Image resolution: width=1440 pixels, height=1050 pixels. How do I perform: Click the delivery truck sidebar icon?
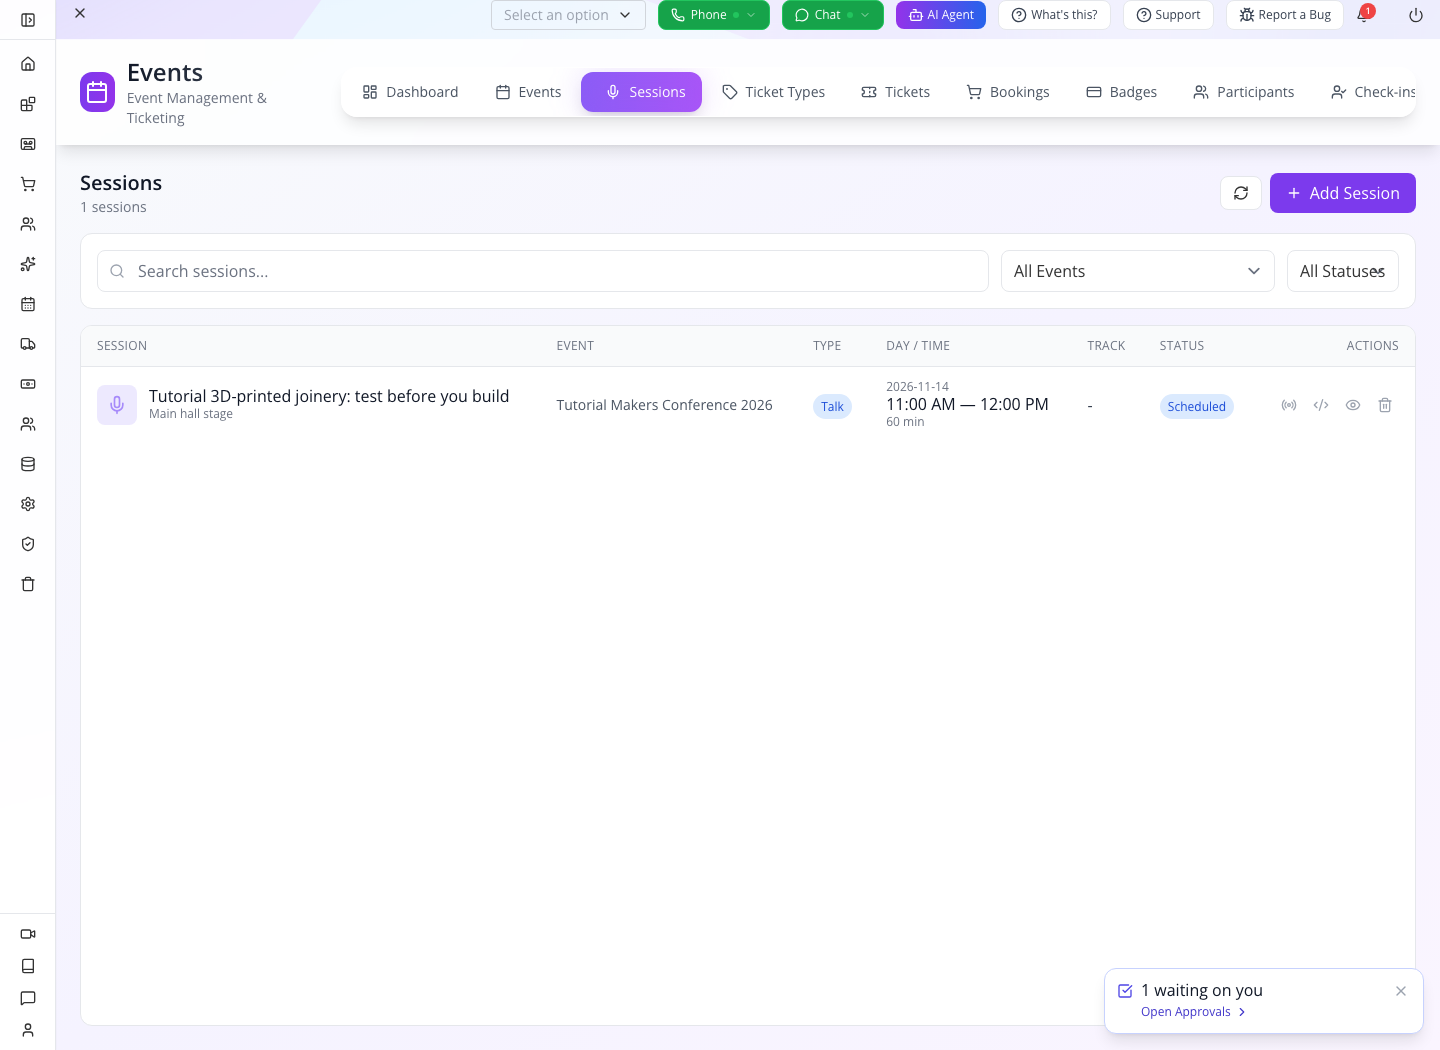pyautogui.click(x=28, y=344)
